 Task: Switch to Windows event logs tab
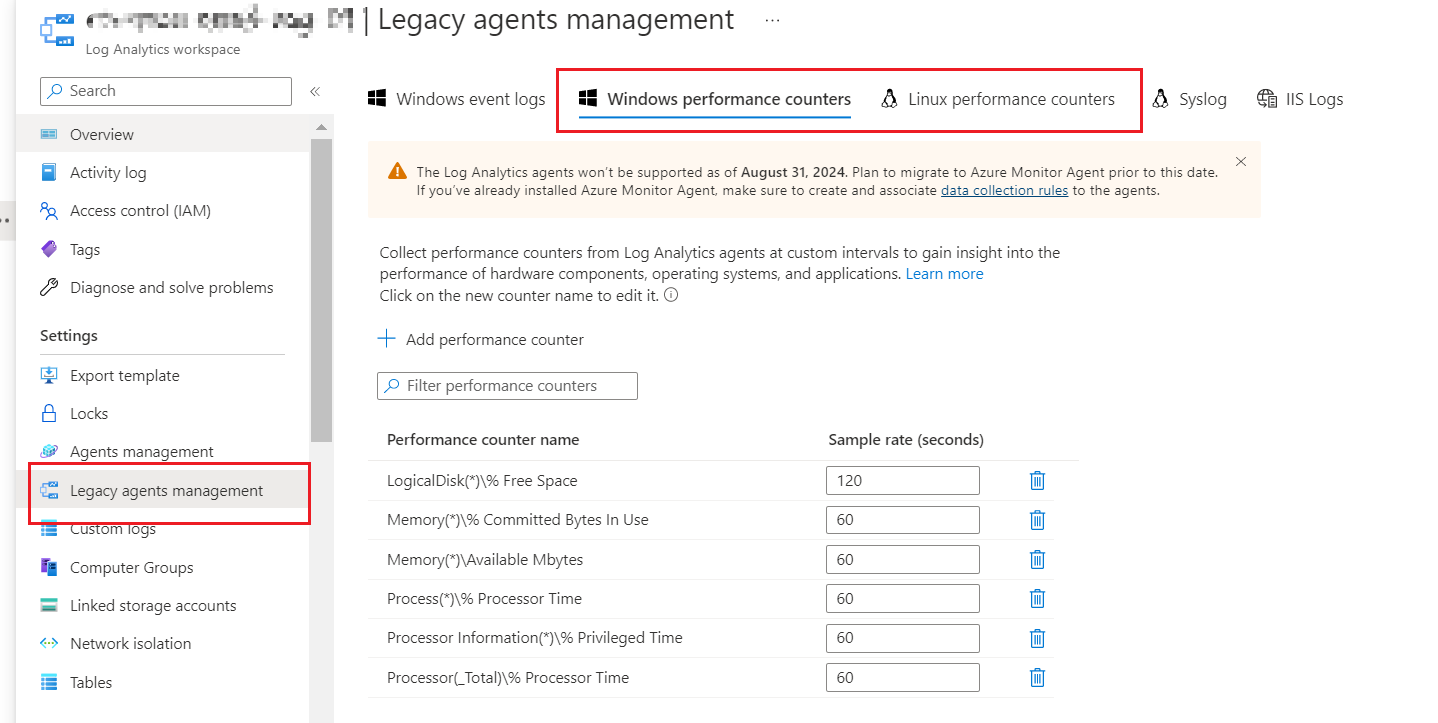pyautogui.click(x=457, y=99)
